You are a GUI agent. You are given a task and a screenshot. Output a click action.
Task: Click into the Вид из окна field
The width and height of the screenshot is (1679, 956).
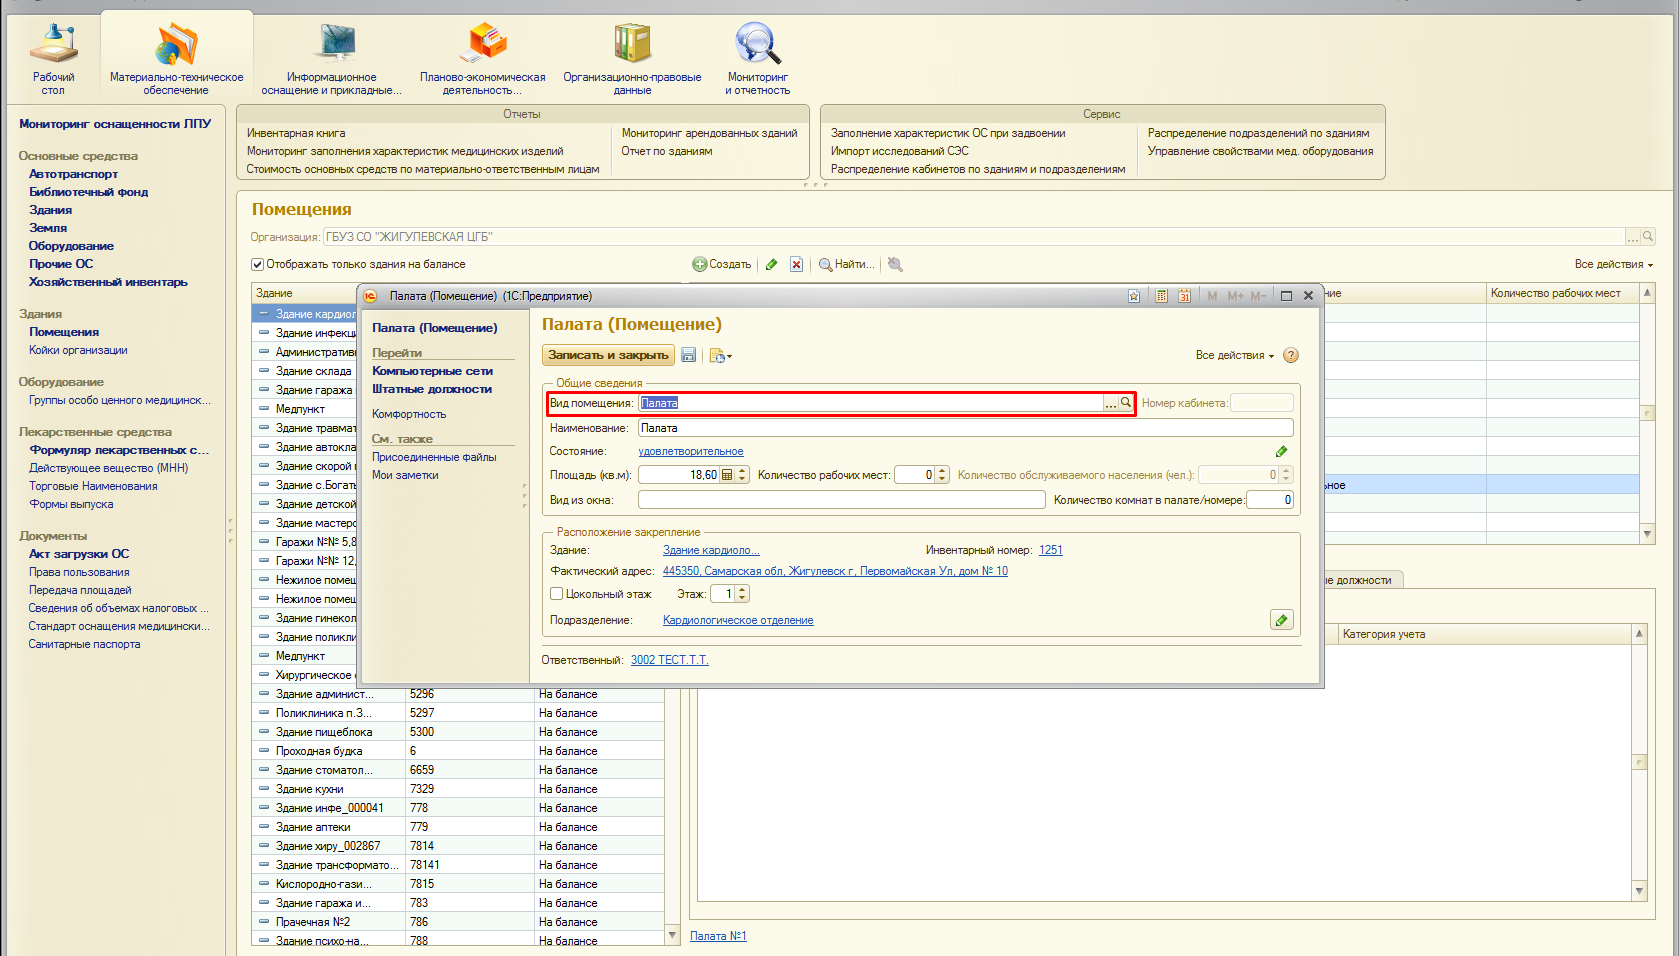(840, 500)
